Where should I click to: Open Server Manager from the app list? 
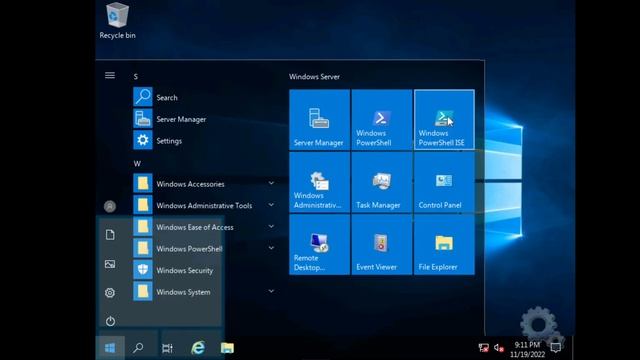[x=204, y=119]
